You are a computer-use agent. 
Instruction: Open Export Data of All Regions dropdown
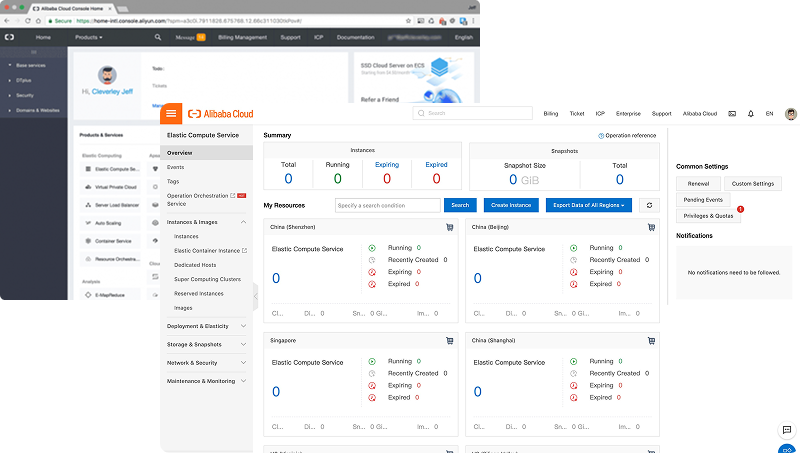tap(589, 205)
